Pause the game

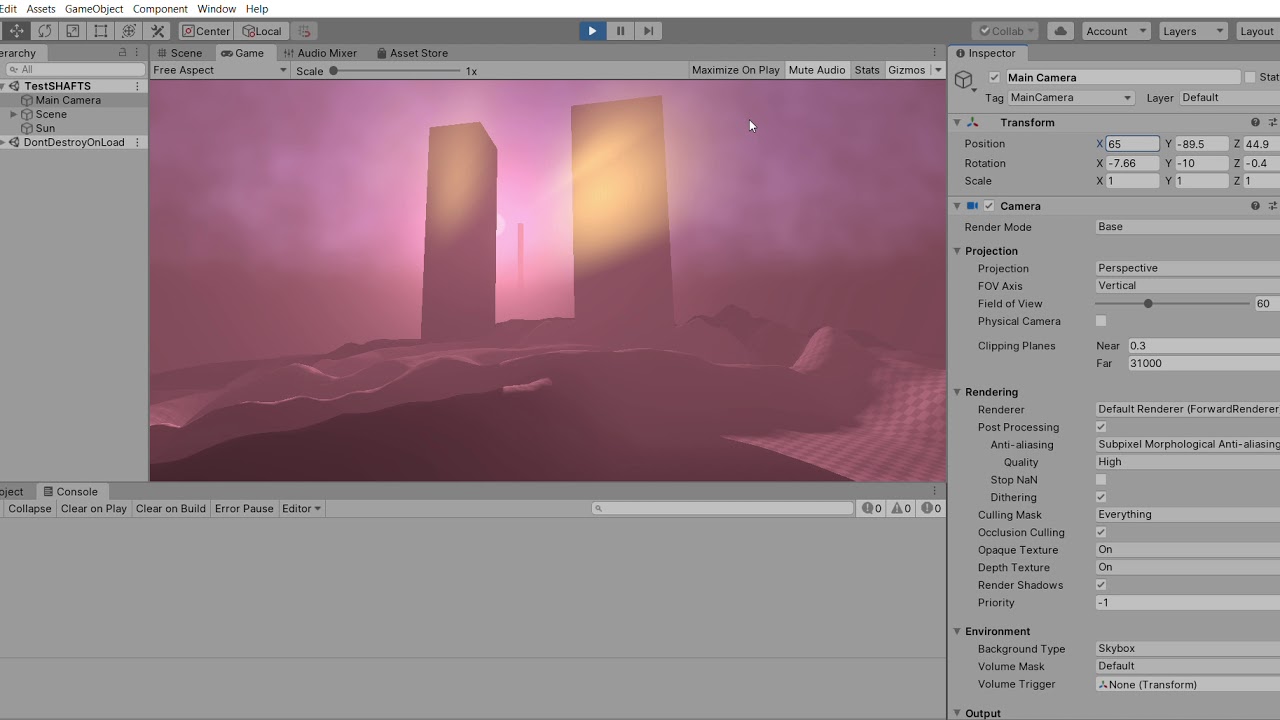click(x=620, y=31)
